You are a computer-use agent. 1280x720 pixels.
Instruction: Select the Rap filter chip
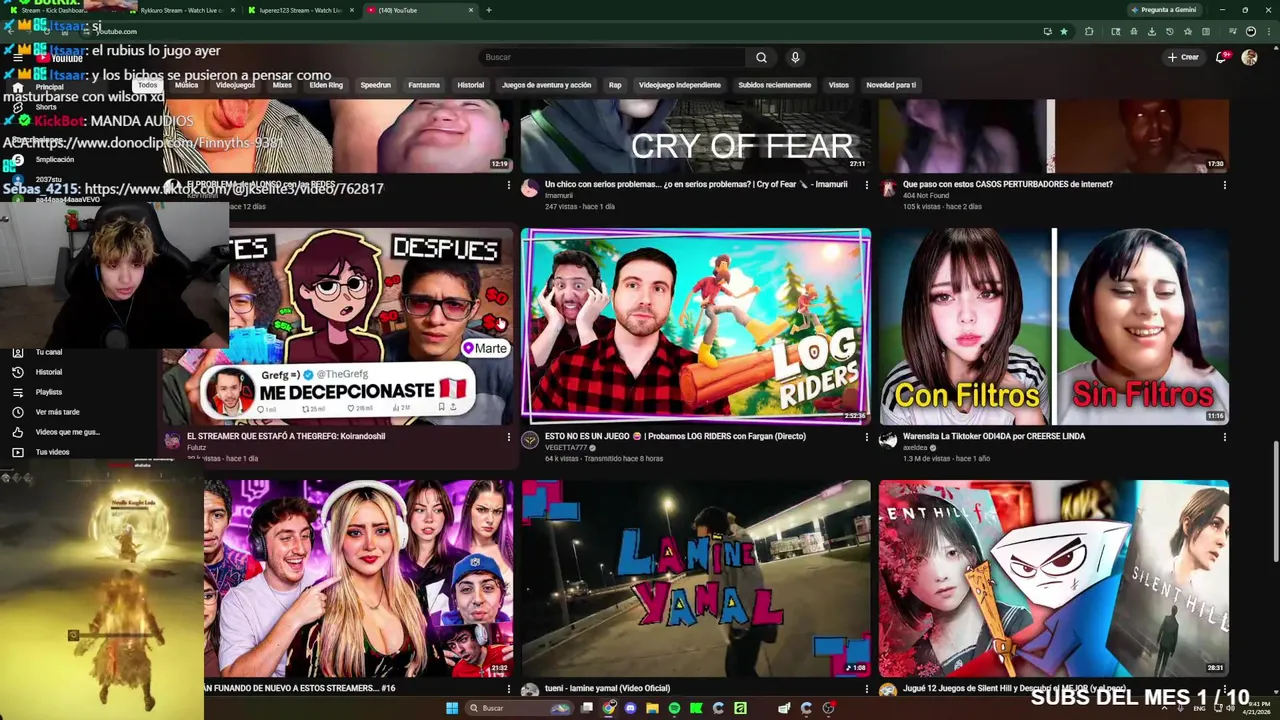click(615, 85)
